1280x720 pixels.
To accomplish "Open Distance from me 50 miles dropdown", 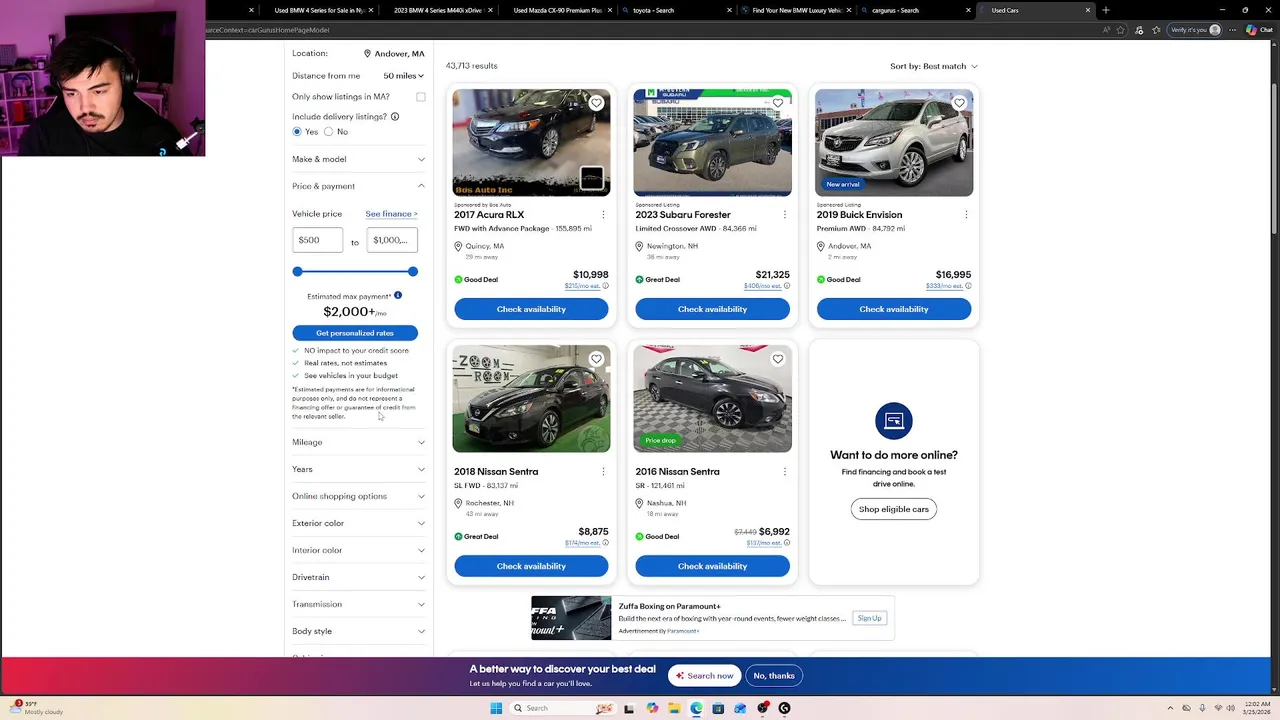I will 403,76.
